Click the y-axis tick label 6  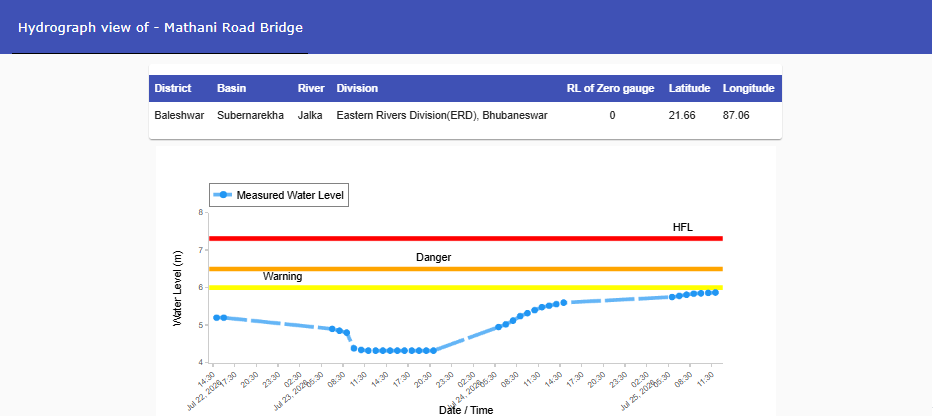[x=201, y=287]
